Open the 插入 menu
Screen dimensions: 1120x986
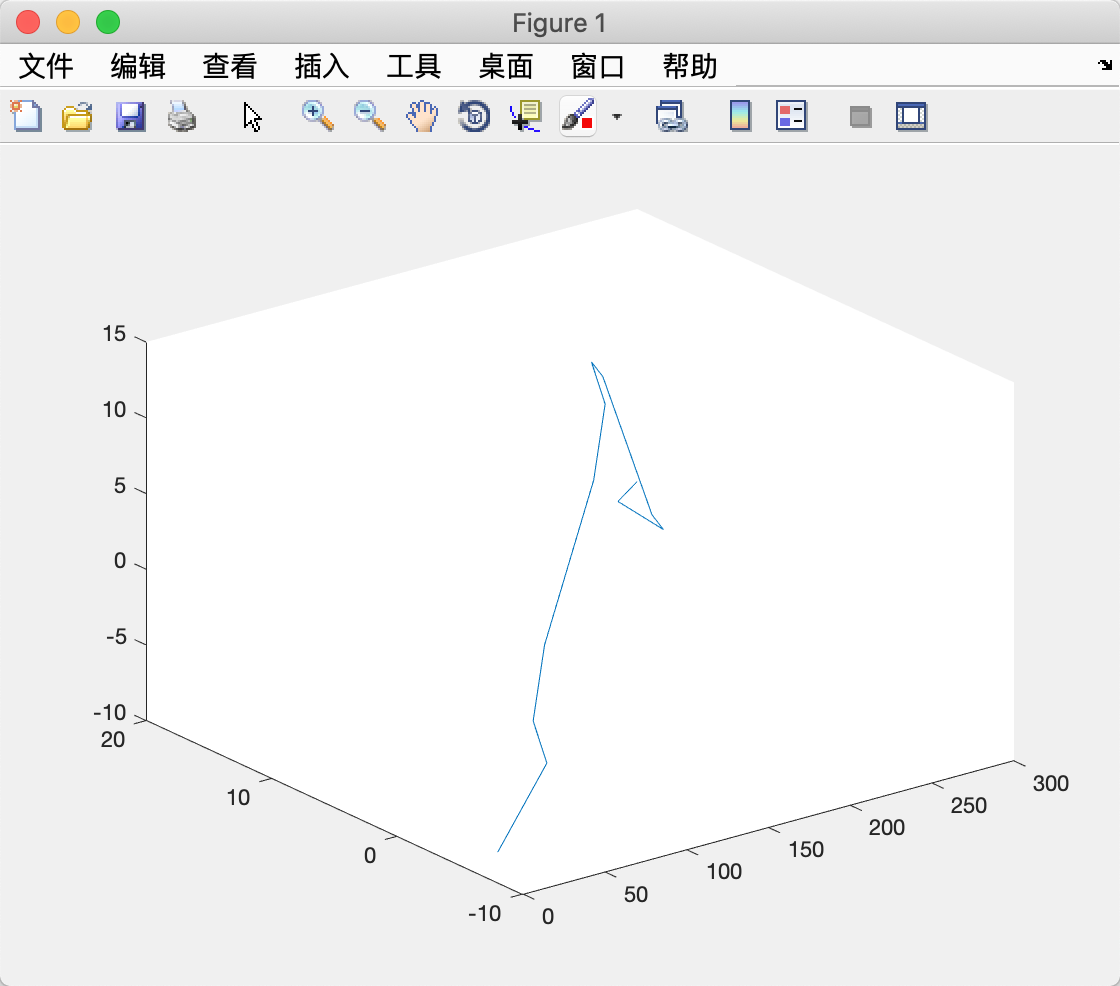tap(322, 66)
